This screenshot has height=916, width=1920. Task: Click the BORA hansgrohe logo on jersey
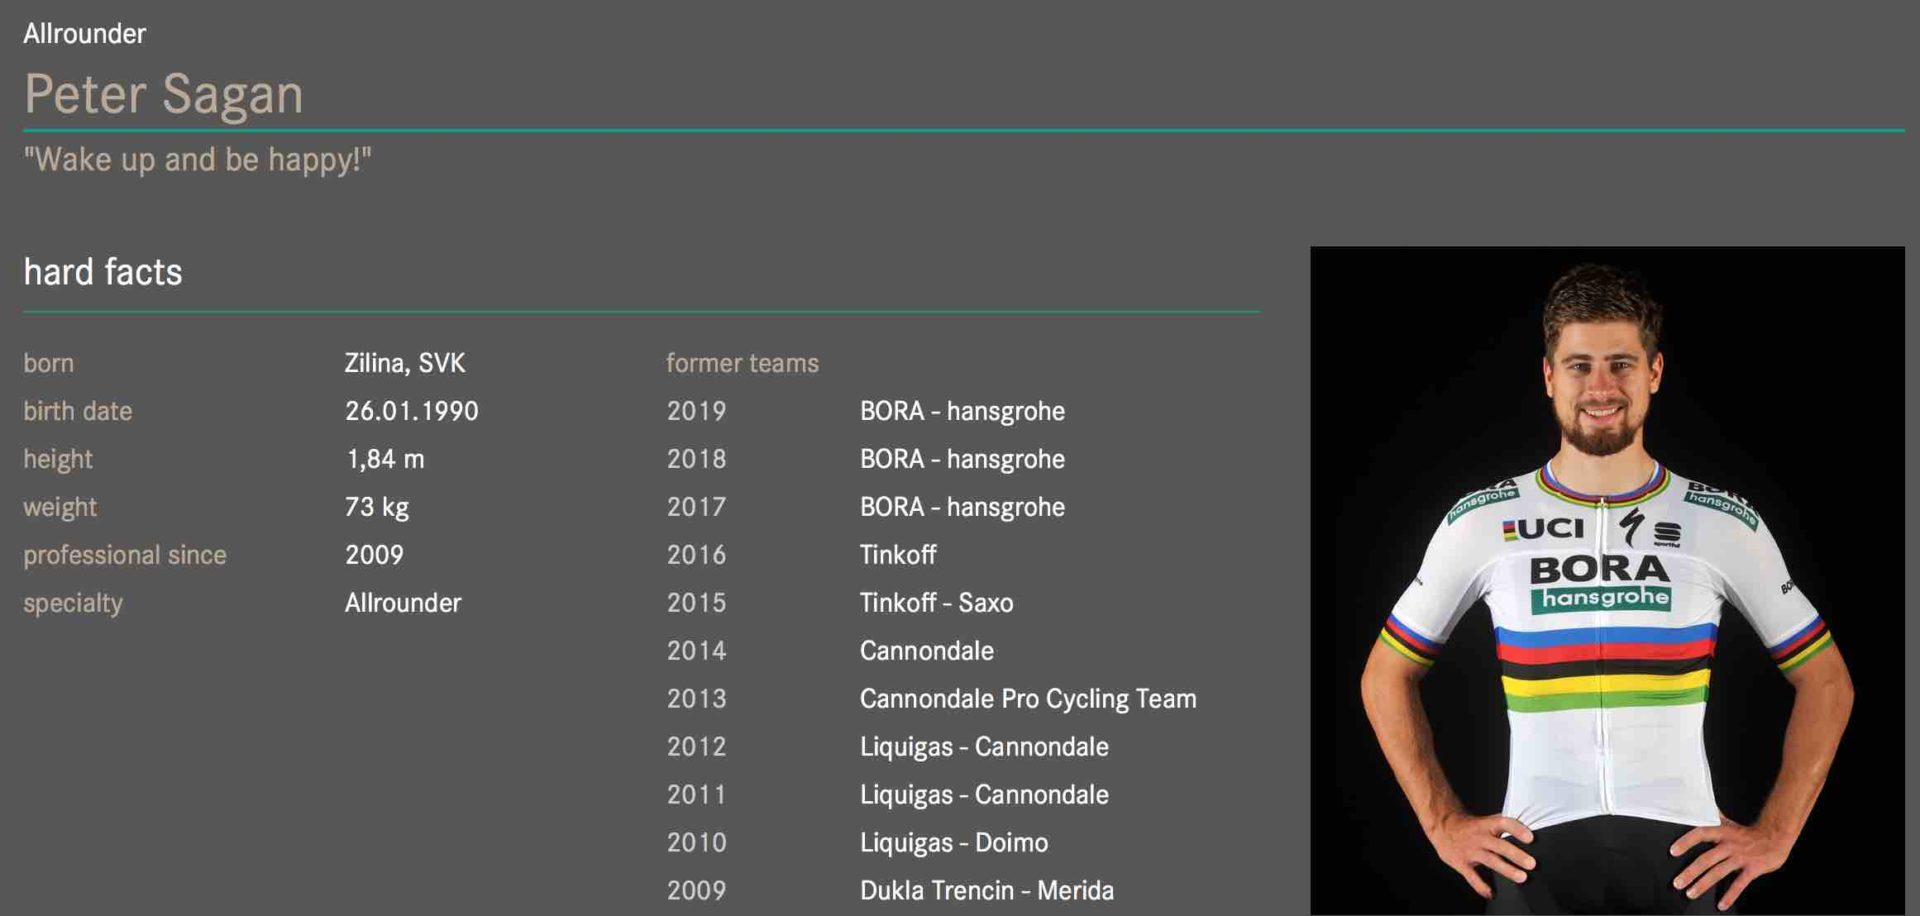coord(1600,582)
